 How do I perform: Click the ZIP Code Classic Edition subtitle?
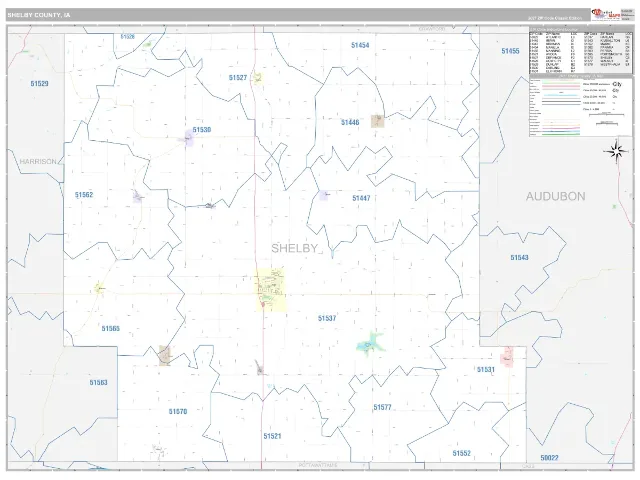click(x=555, y=18)
